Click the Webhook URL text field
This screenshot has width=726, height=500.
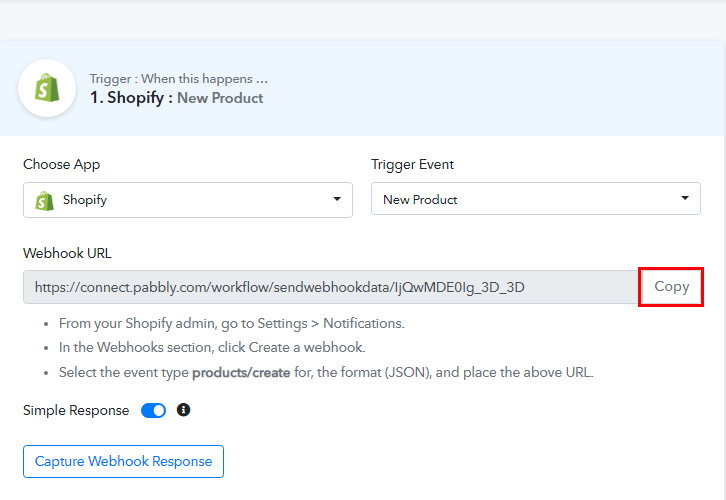[331, 287]
